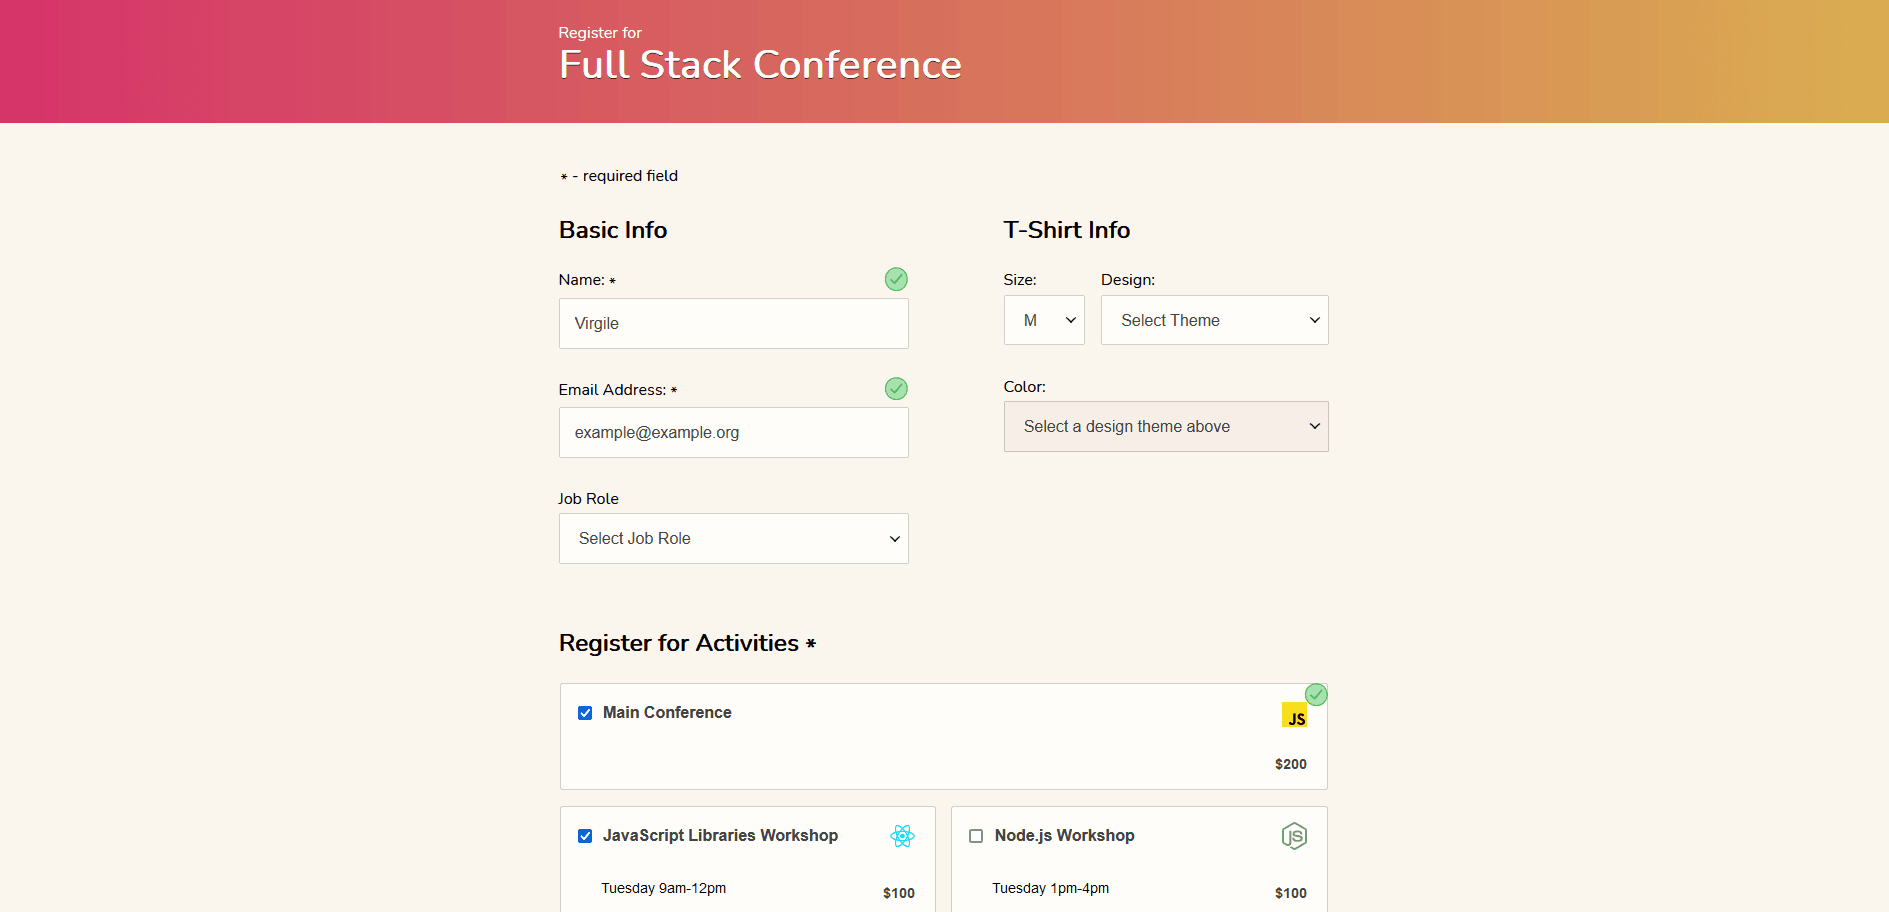The height and width of the screenshot is (912, 1889).
Task: Click the yellow JS logo icon
Action: [1294, 715]
